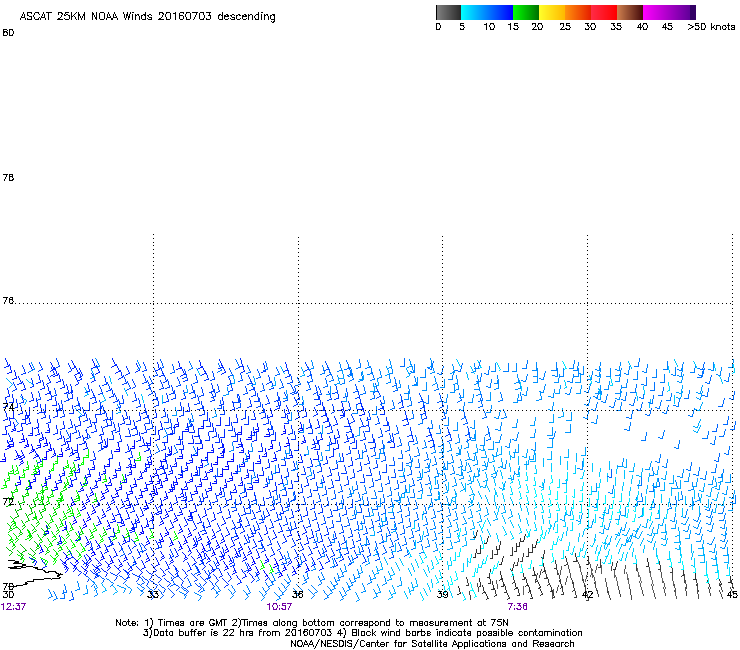The height and width of the screenshot is (650, 740).
Task: Click the longitude label "33" on the bottom axis
Action: tap(153, 594)
